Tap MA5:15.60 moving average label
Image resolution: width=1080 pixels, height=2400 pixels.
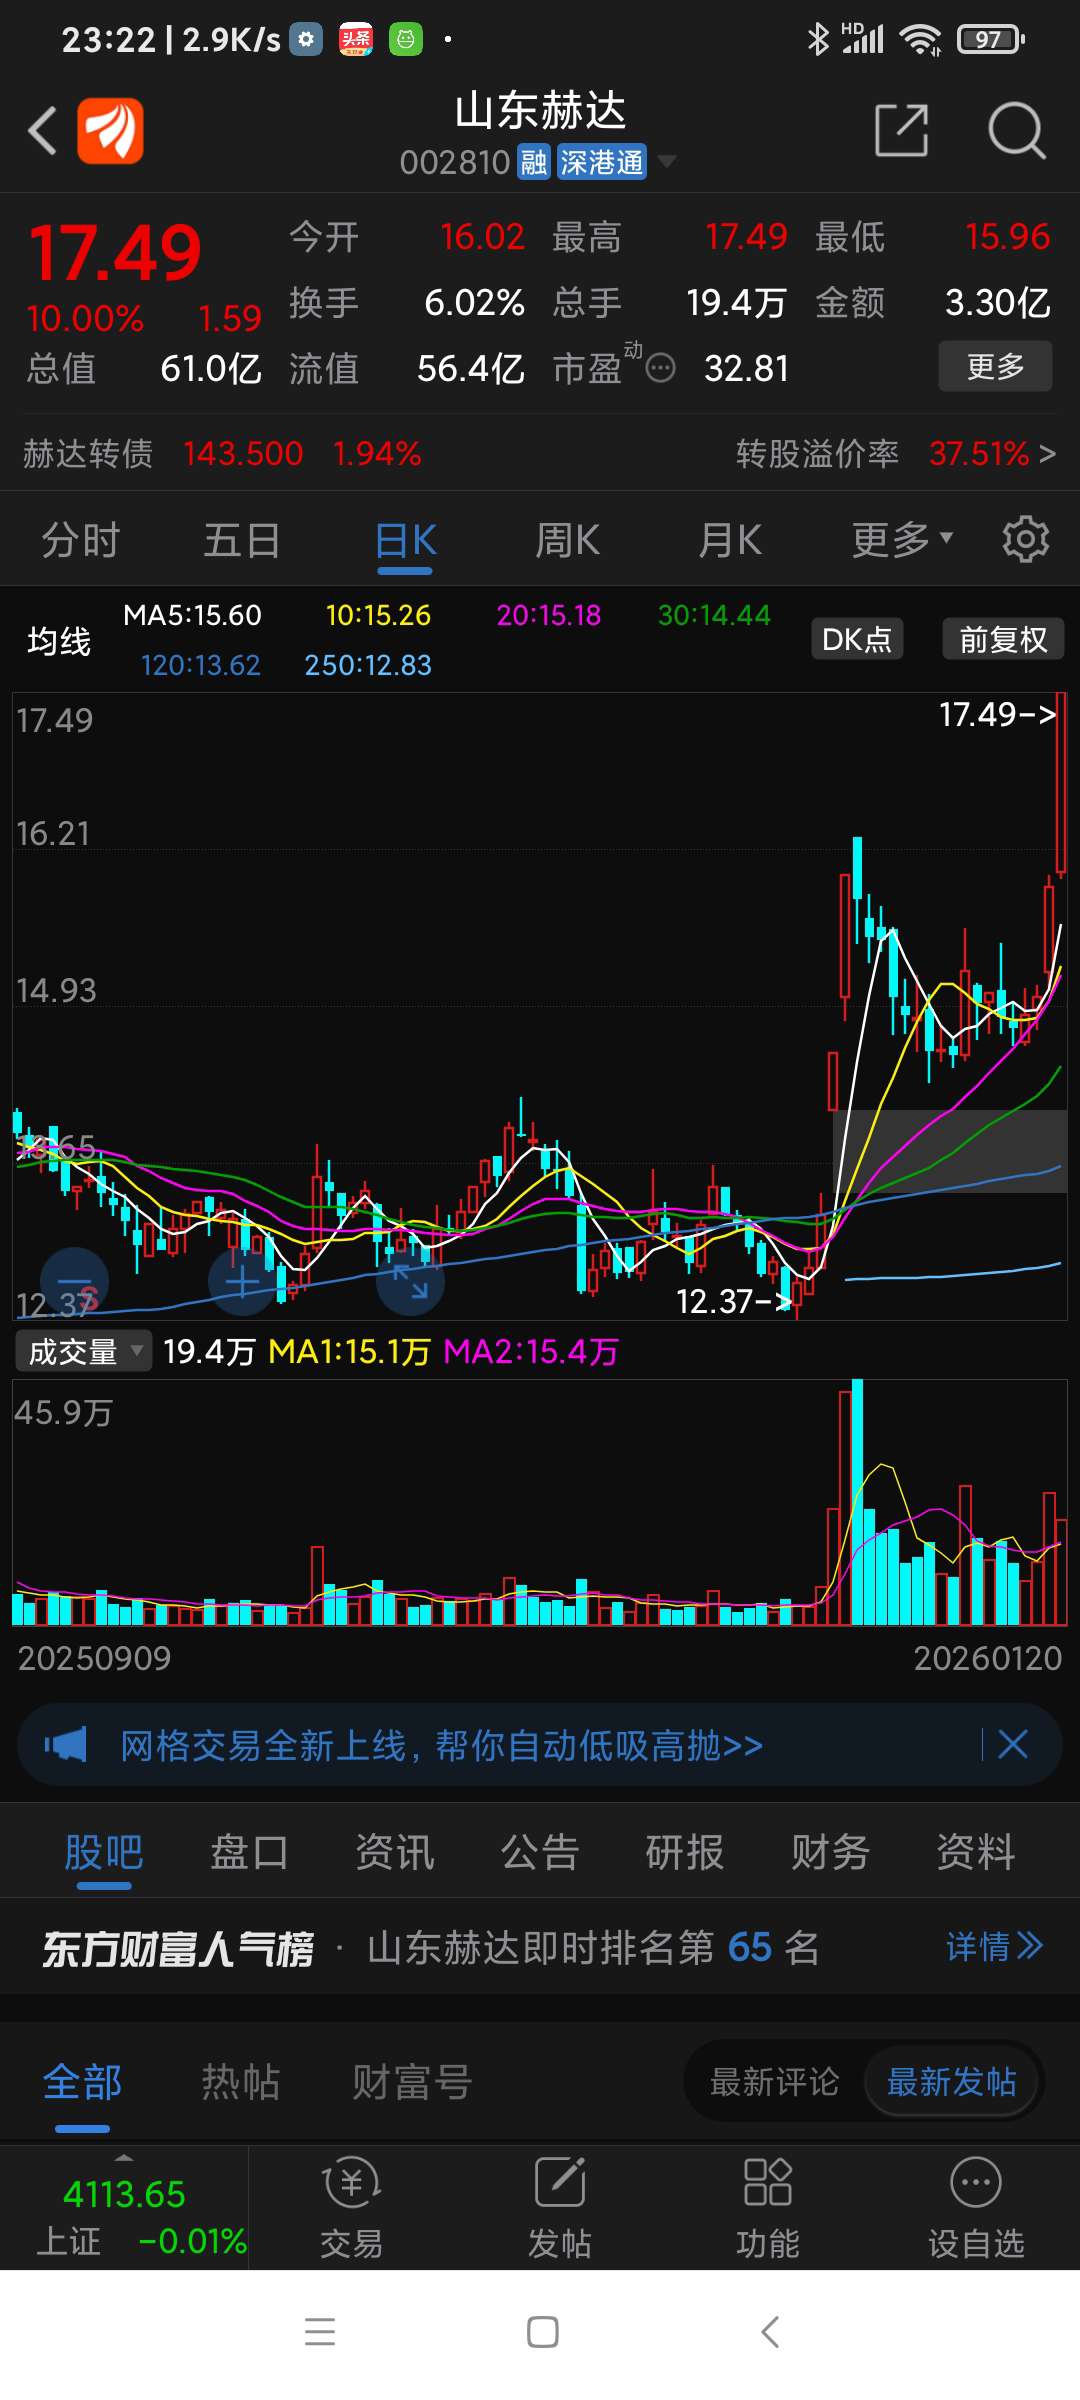tap(192, 615)
